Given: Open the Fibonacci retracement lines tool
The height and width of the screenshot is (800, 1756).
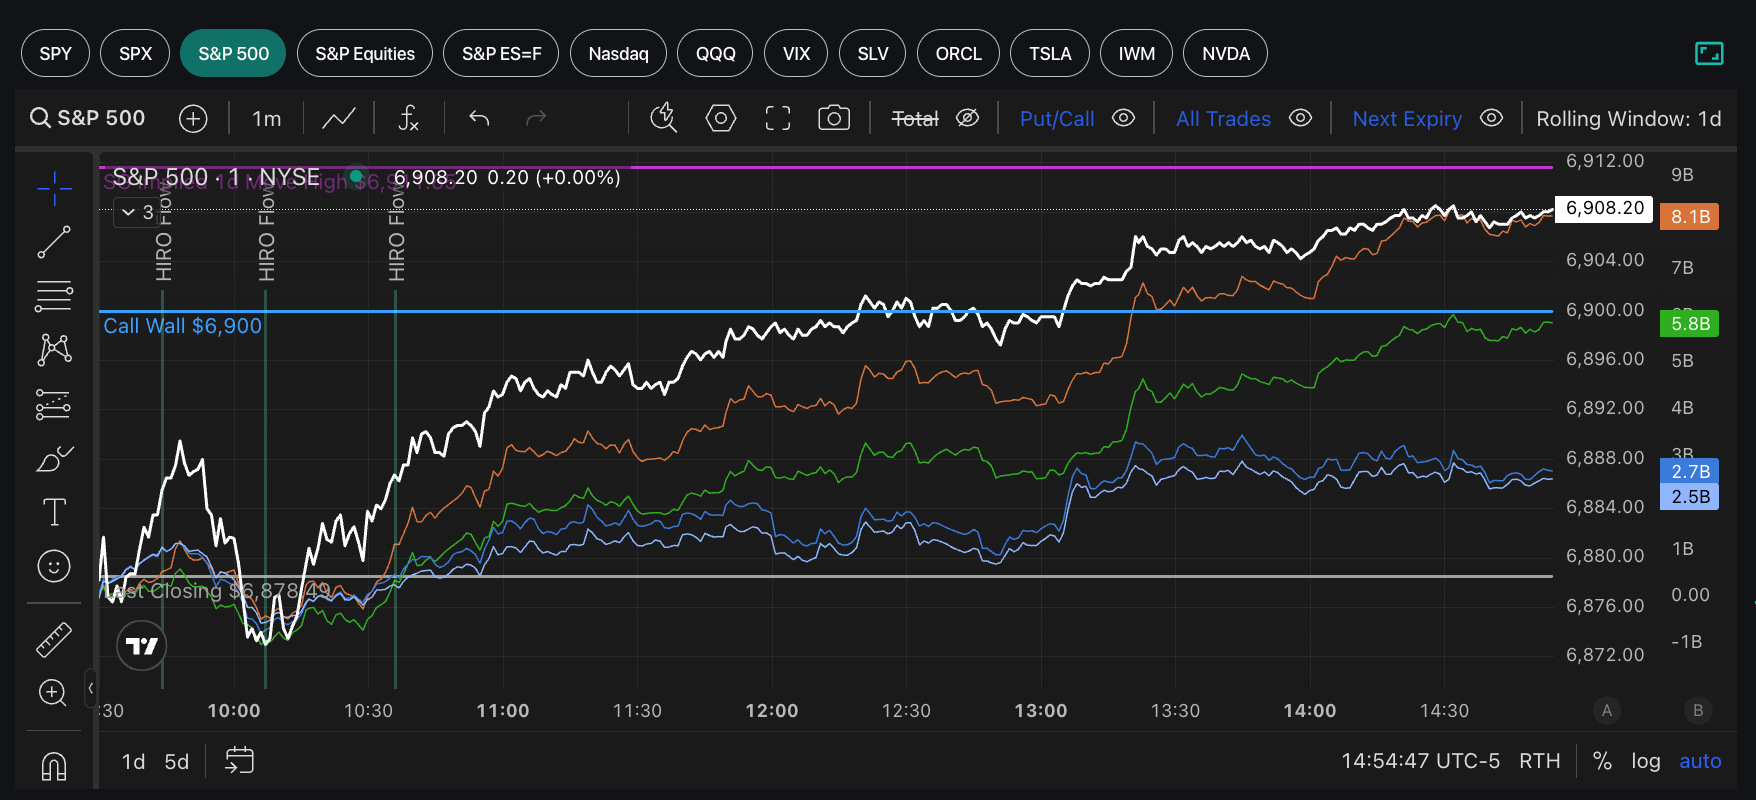Looking at the screenshot, I should click(x=54, y=296).
